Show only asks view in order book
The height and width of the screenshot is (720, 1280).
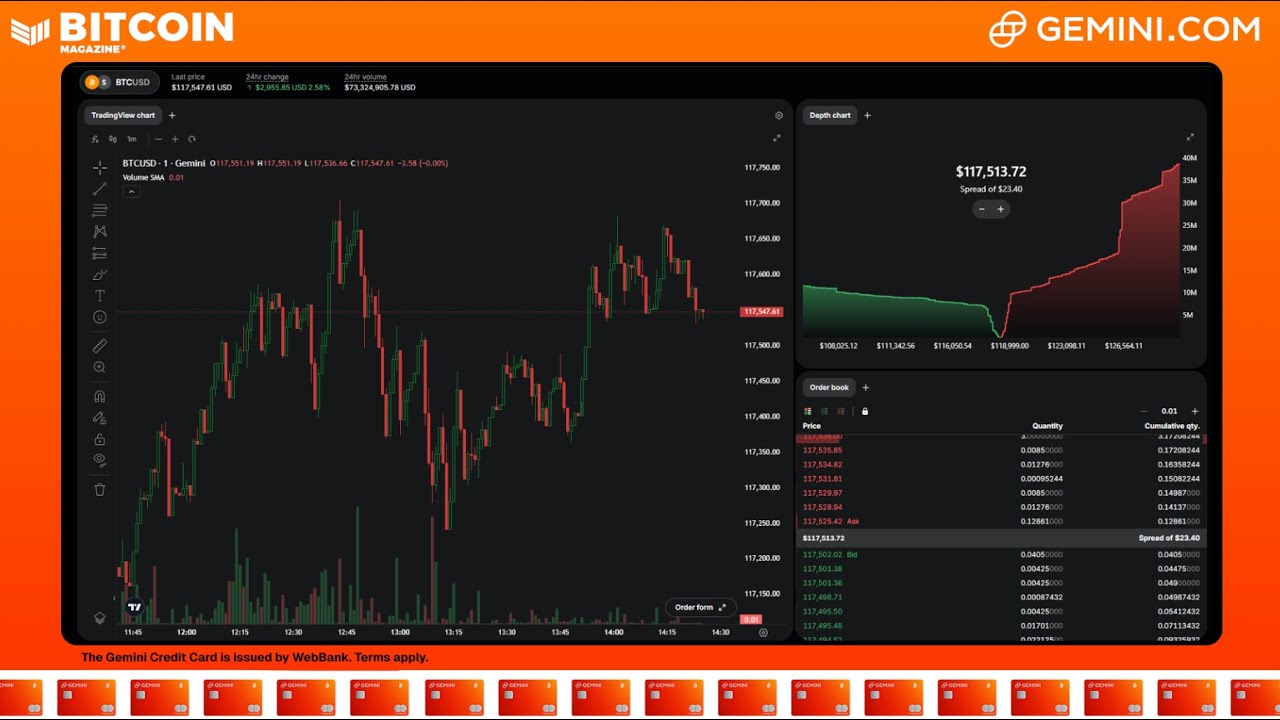coord(840,411)
